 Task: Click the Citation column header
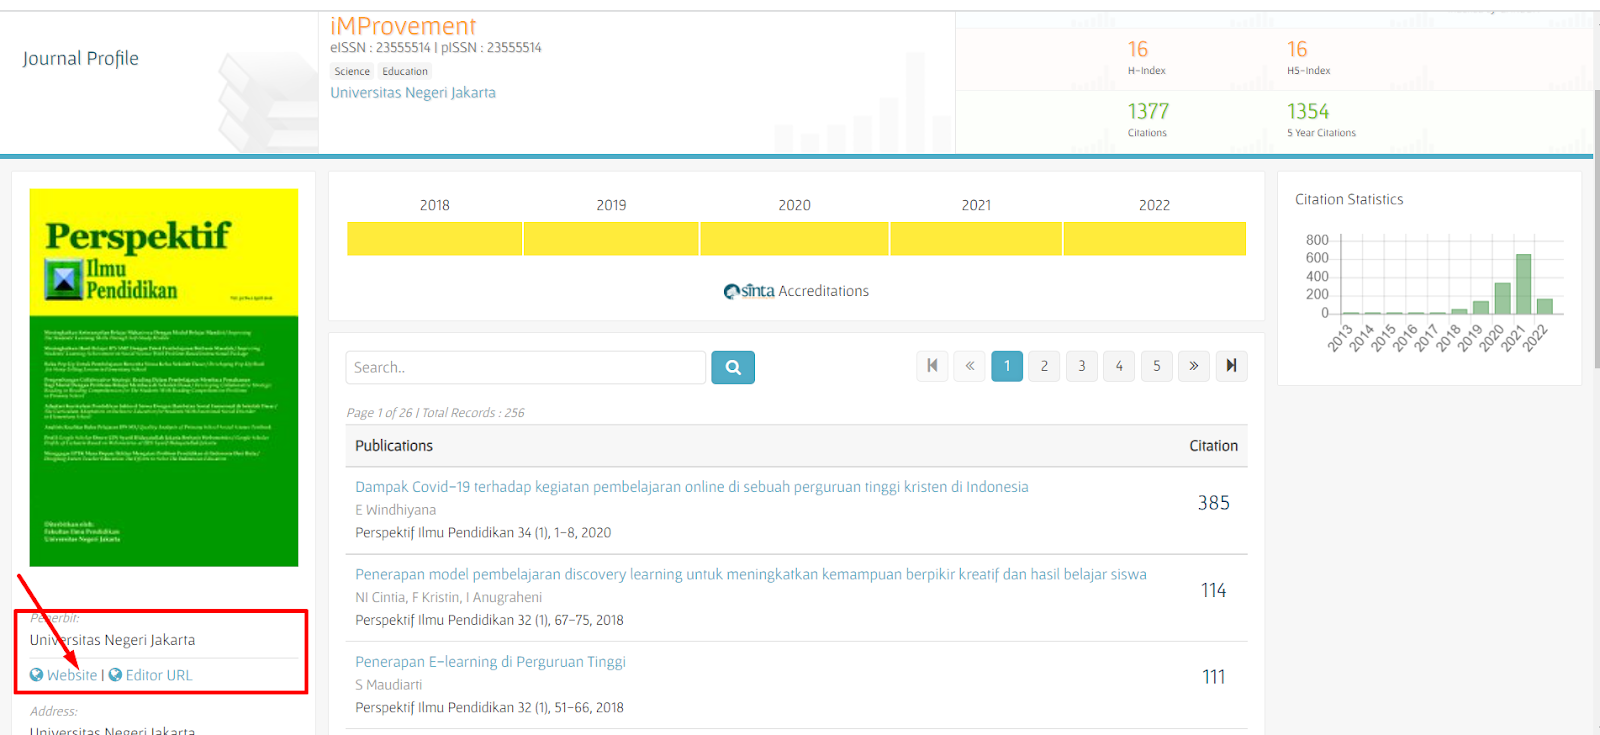(1213, 446)
